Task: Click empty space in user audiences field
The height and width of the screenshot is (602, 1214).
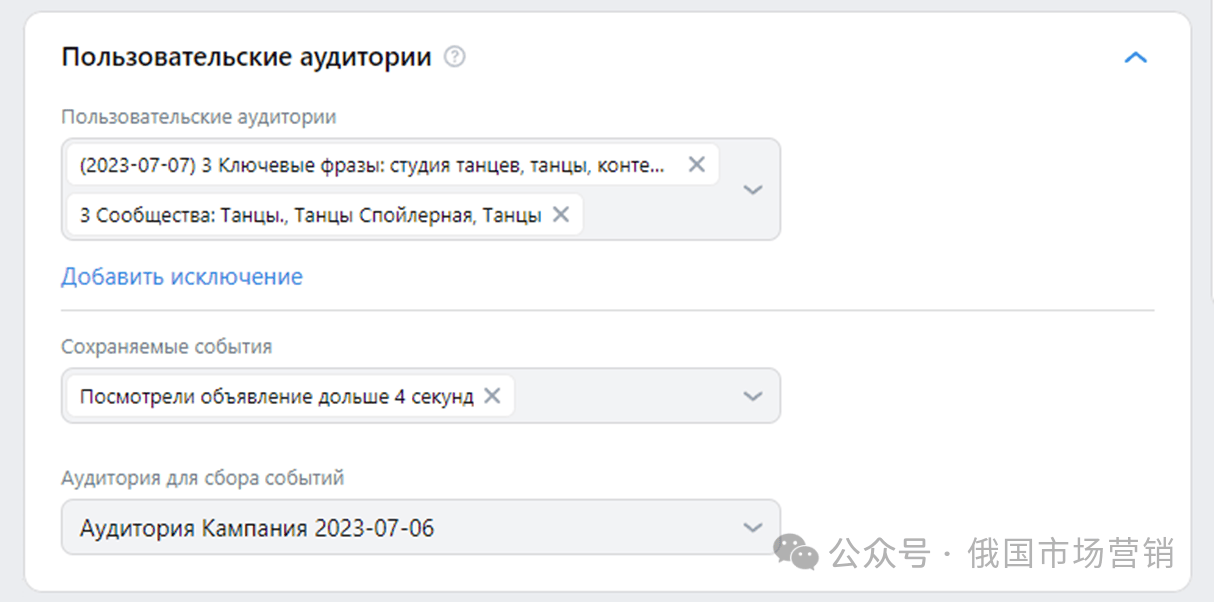Action: pos(660,215)
